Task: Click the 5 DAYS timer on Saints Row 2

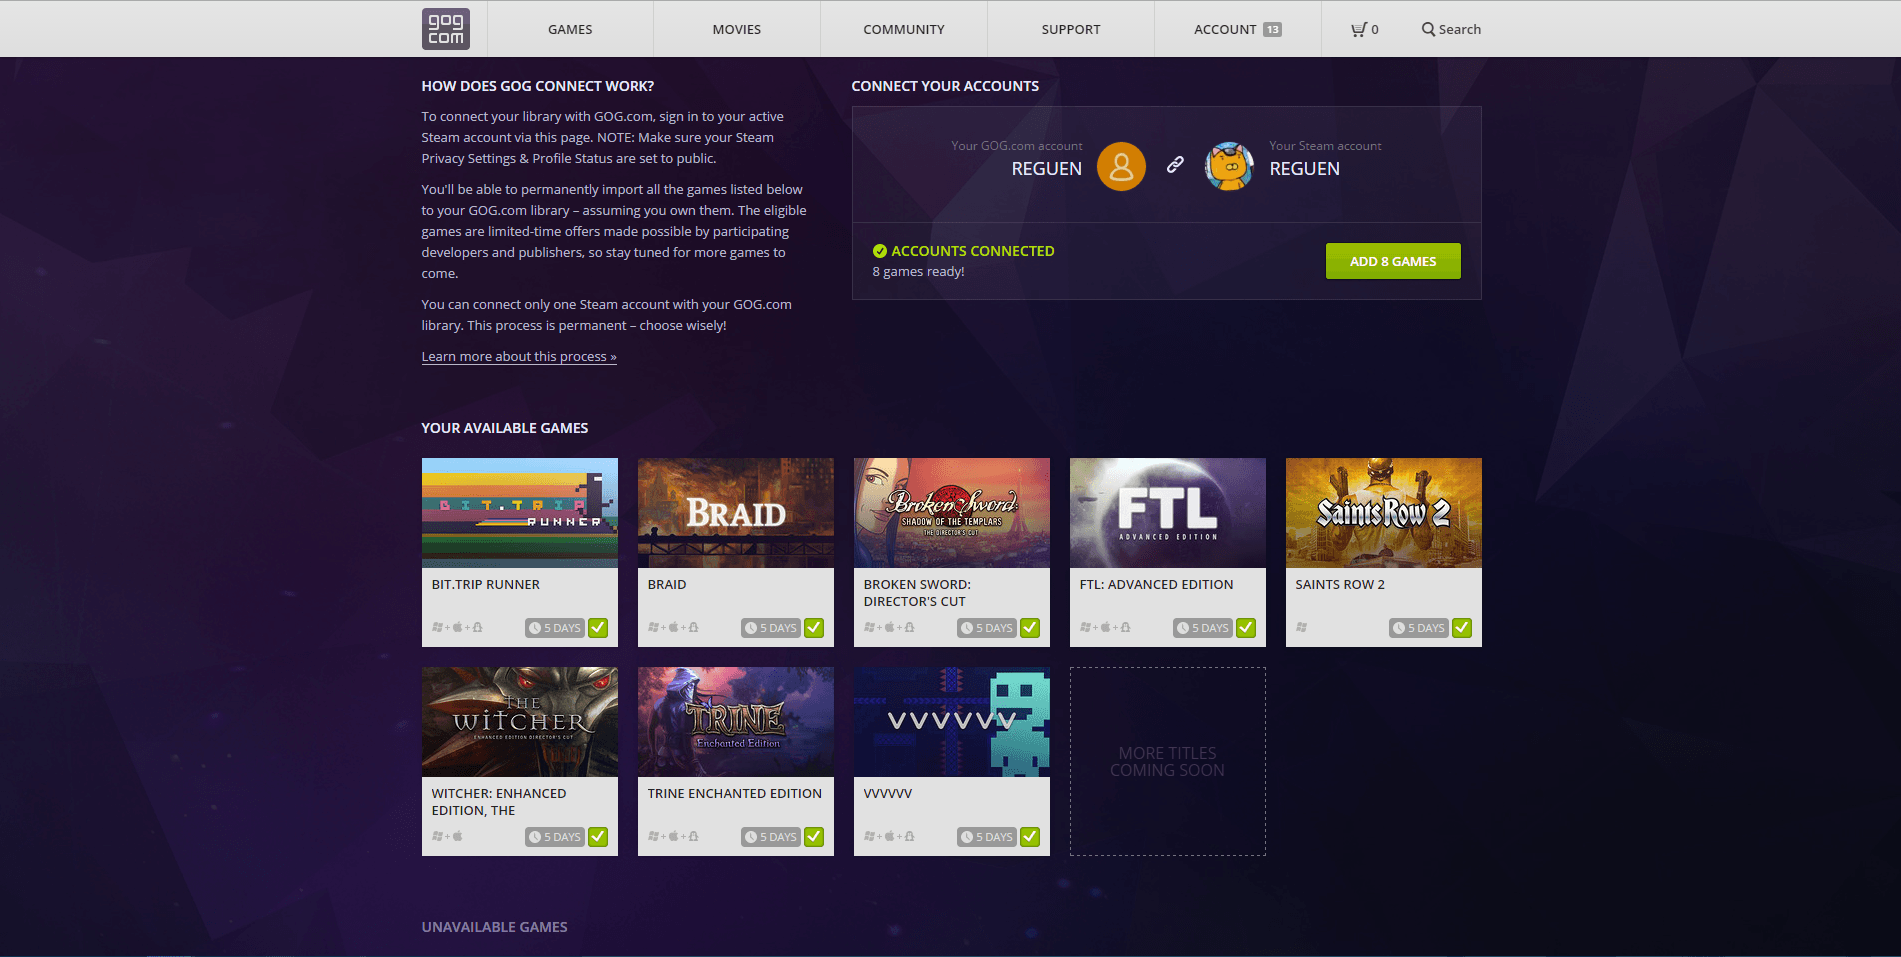Action: (1419, 628)
